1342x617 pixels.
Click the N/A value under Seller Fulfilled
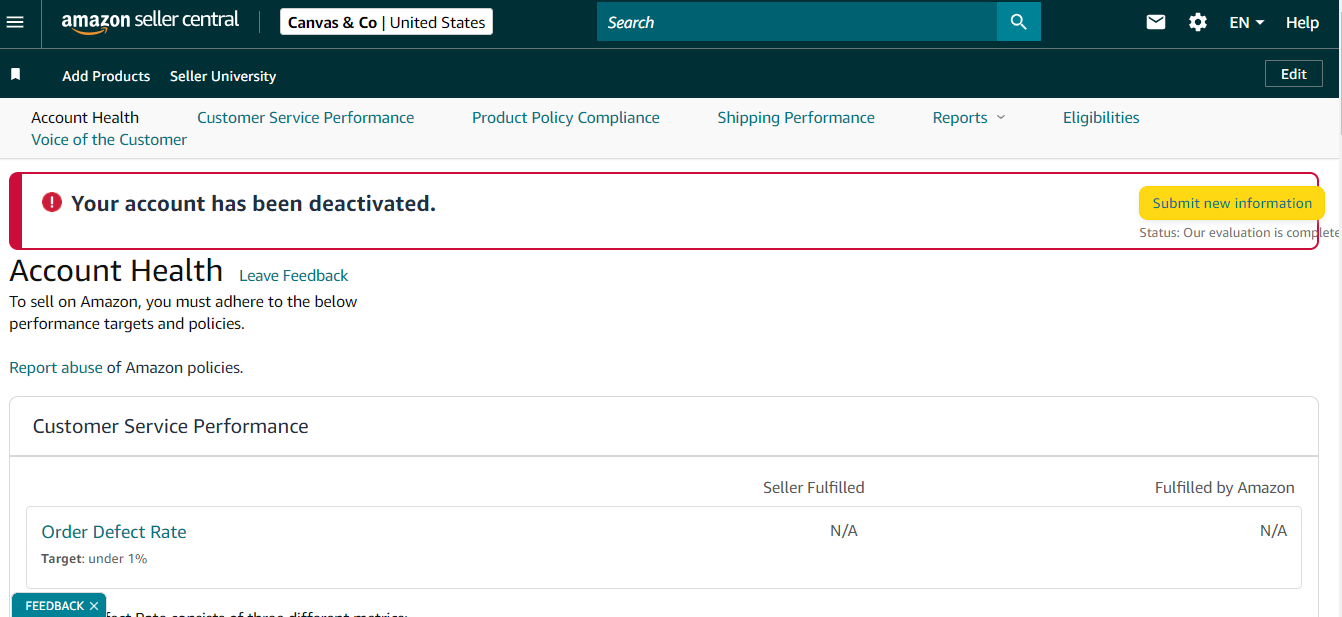[844, 531]
